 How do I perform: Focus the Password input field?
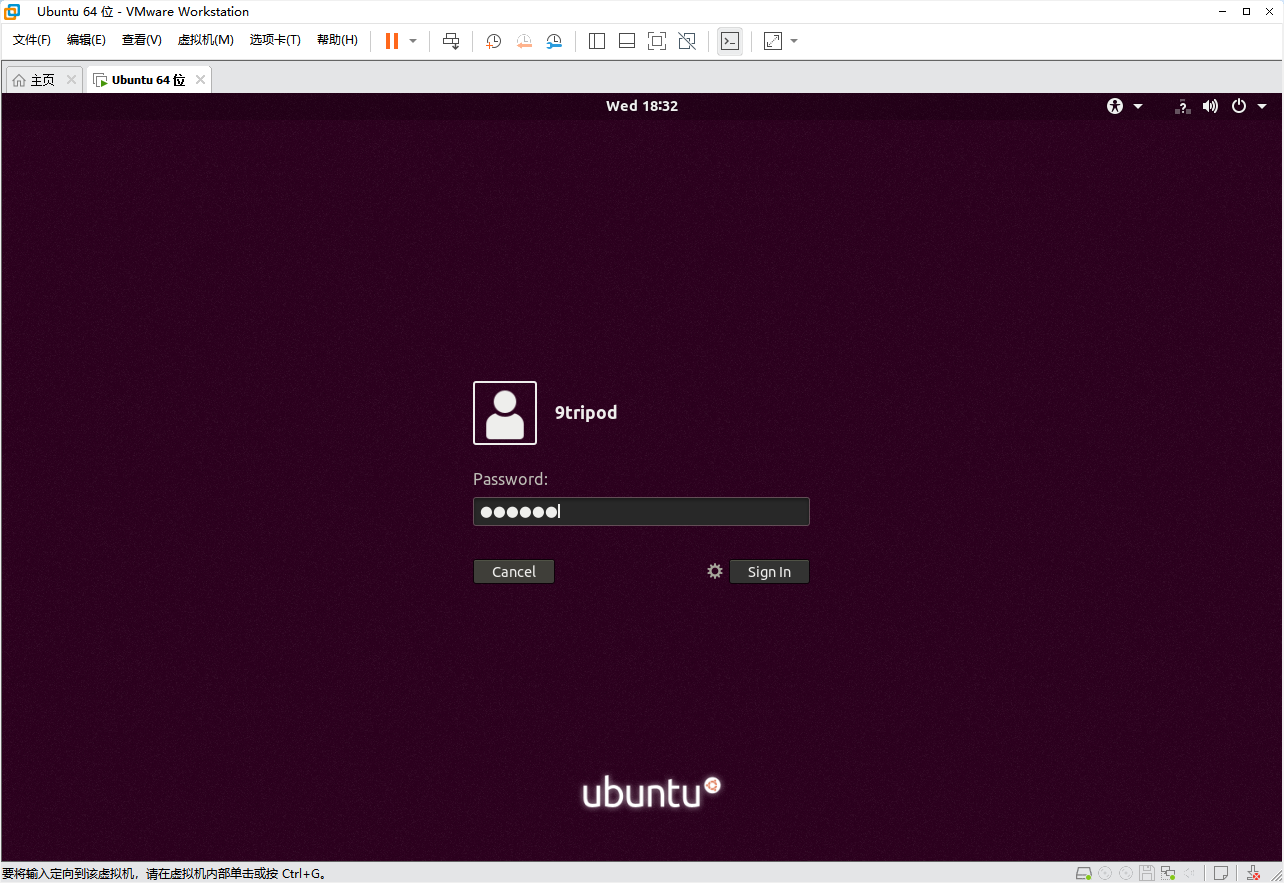click(641, 512)
